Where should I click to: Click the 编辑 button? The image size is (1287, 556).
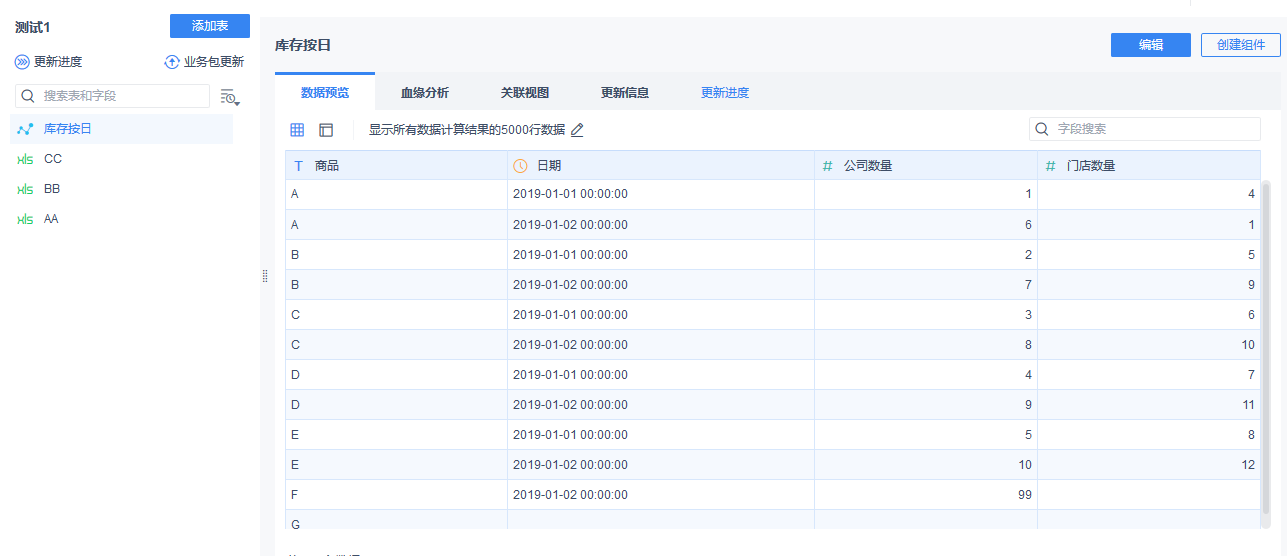click(x=1151, y=45)
